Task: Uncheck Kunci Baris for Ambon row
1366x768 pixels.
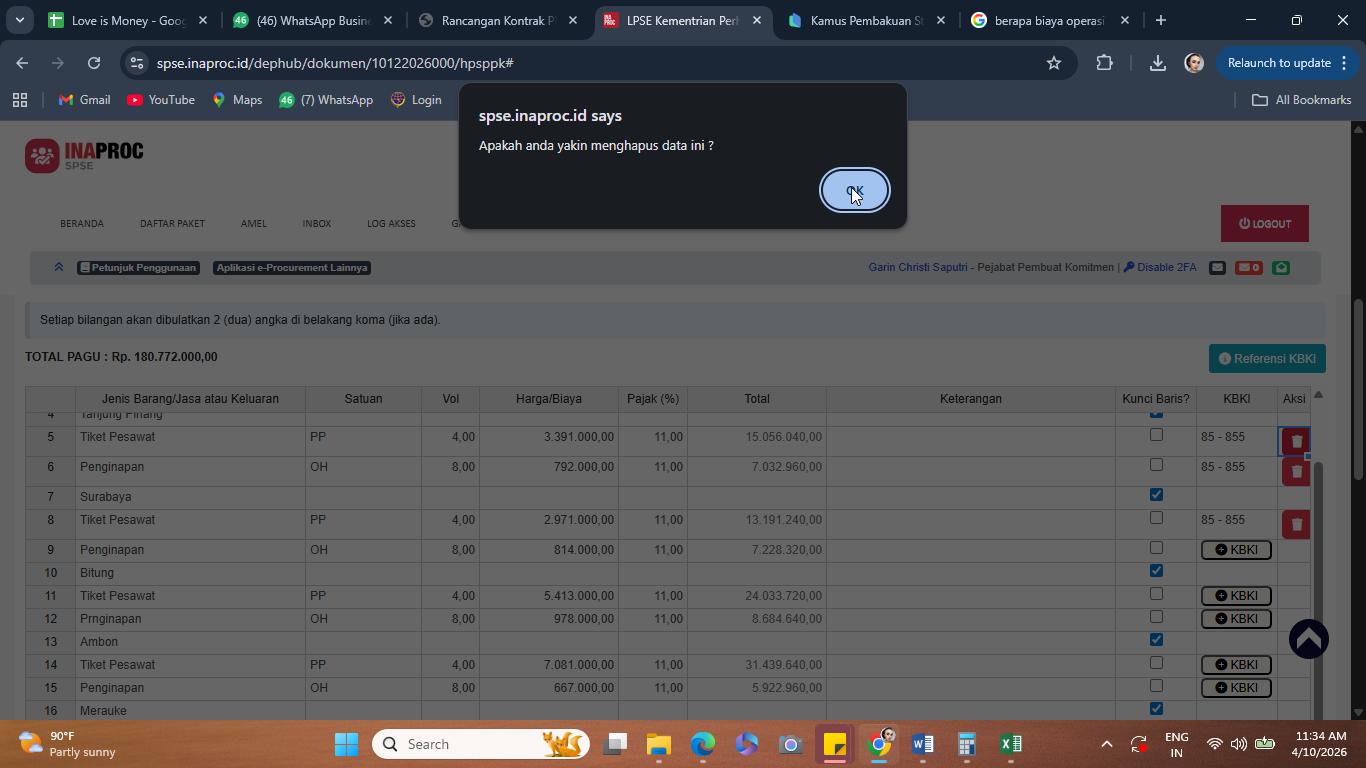Action: coord(1156,640)
